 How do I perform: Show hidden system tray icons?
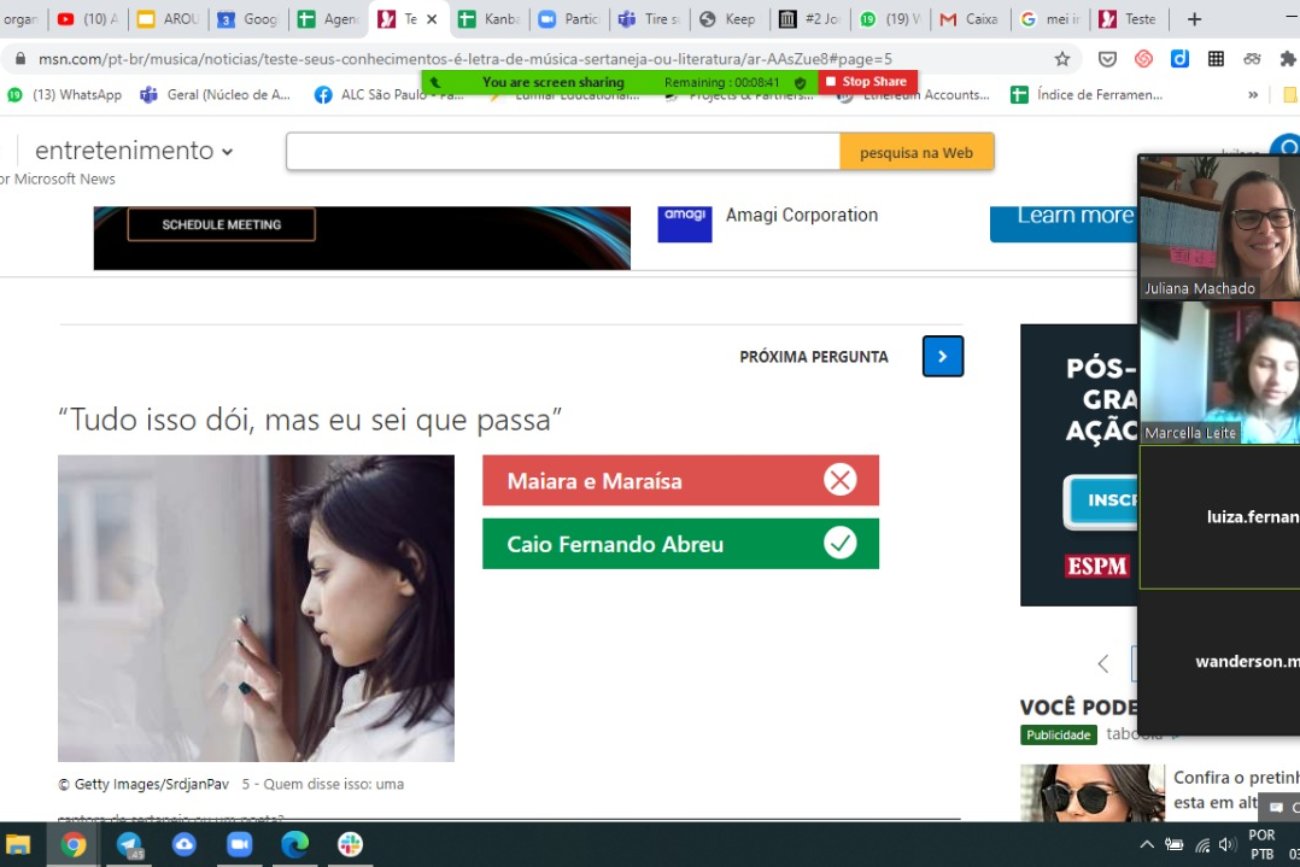coord(1147,845)
